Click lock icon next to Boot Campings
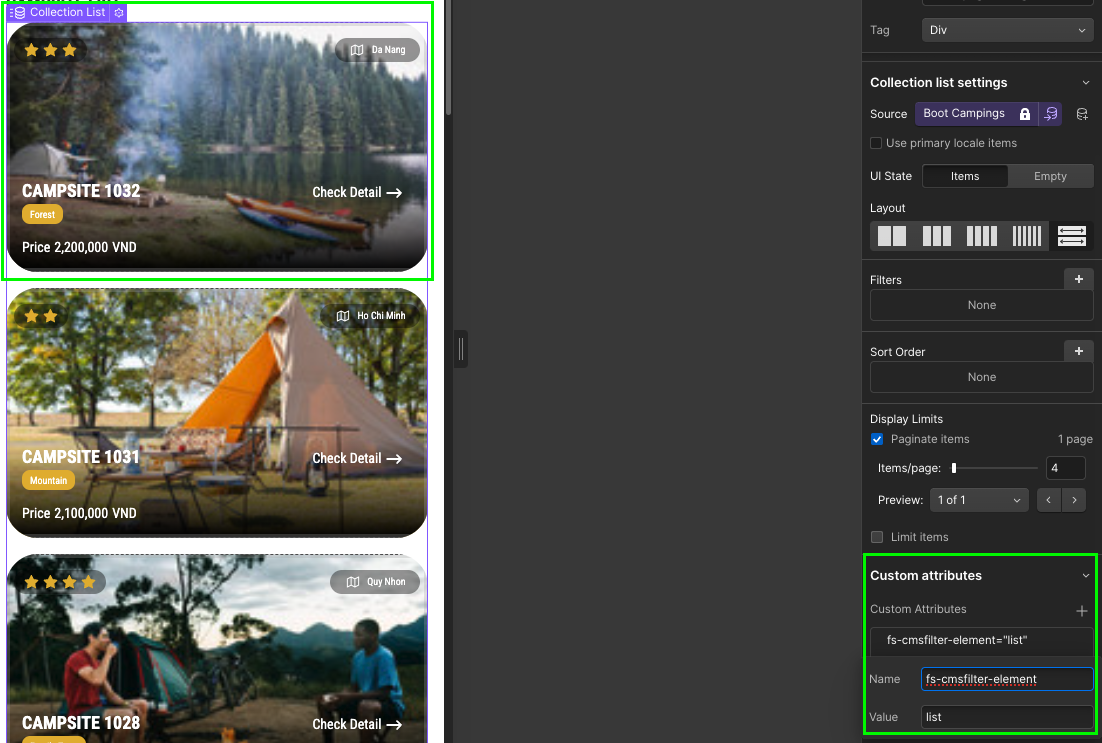 [1025, 114]
